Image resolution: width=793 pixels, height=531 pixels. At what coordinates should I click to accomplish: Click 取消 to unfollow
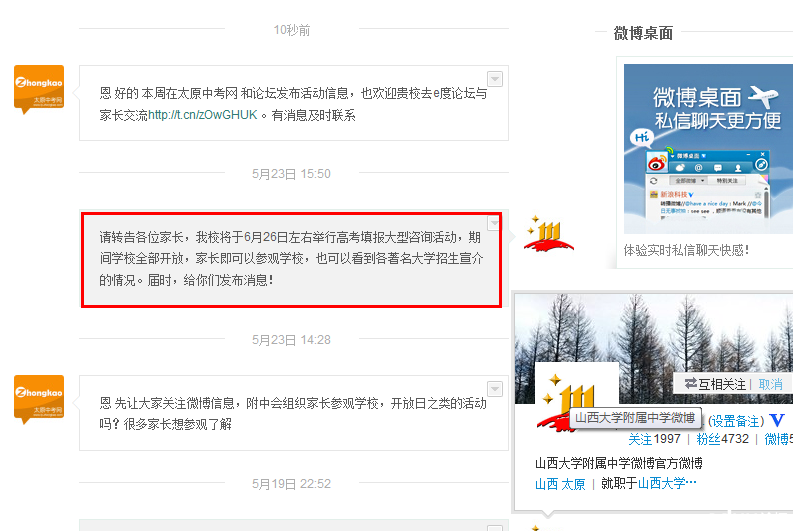click(770, 384)
